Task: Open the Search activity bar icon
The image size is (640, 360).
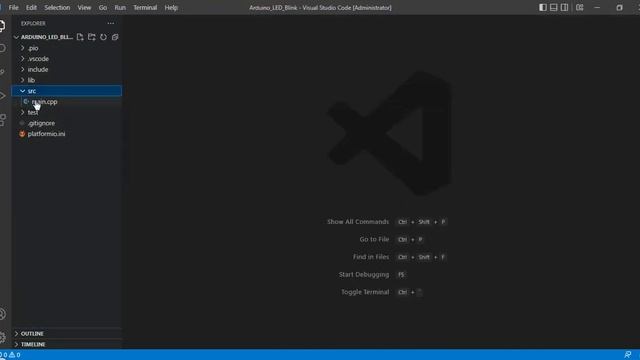Action: click(2, 48)
